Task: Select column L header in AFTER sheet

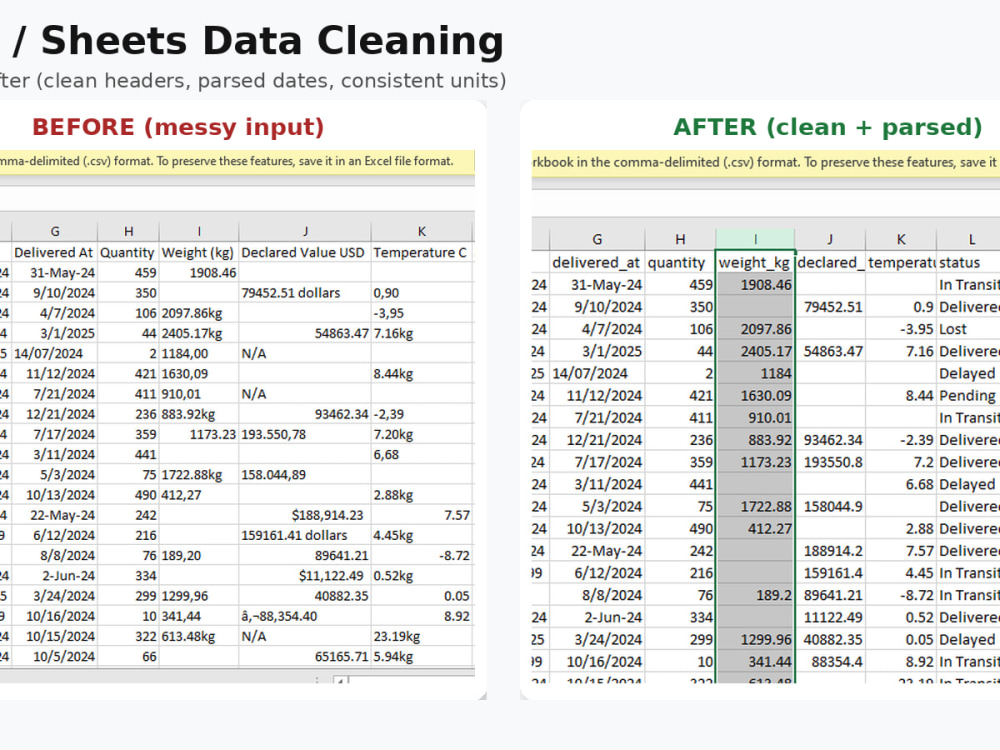Action: point(969,239)
